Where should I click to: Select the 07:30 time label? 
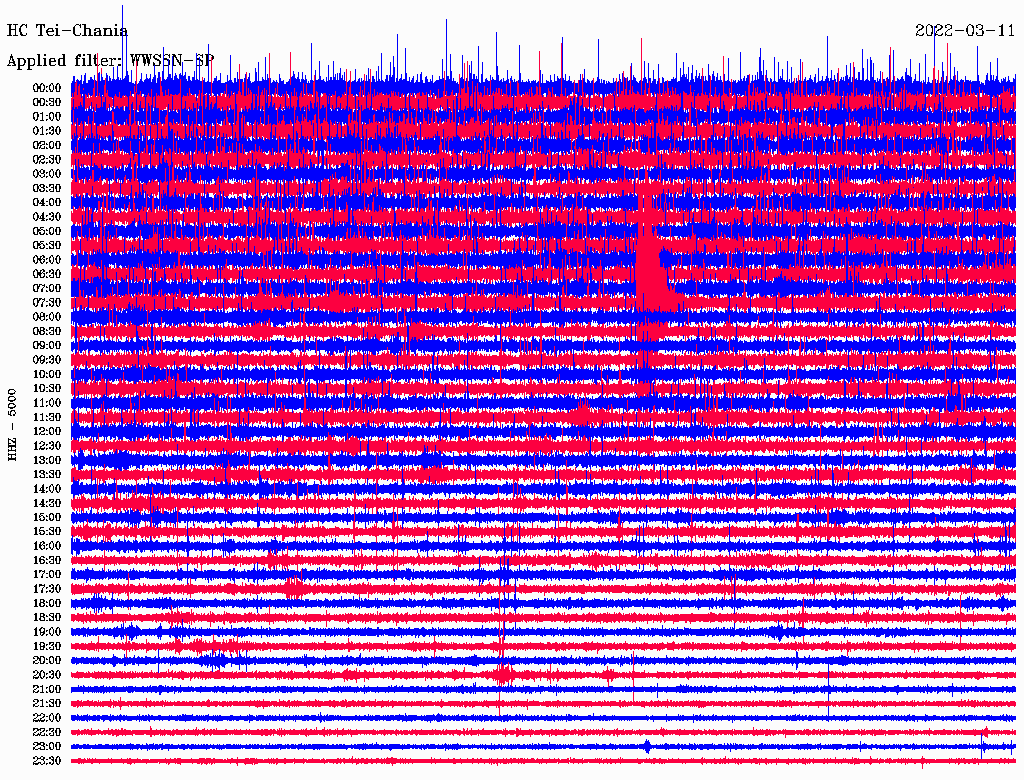tap(47, 303)
